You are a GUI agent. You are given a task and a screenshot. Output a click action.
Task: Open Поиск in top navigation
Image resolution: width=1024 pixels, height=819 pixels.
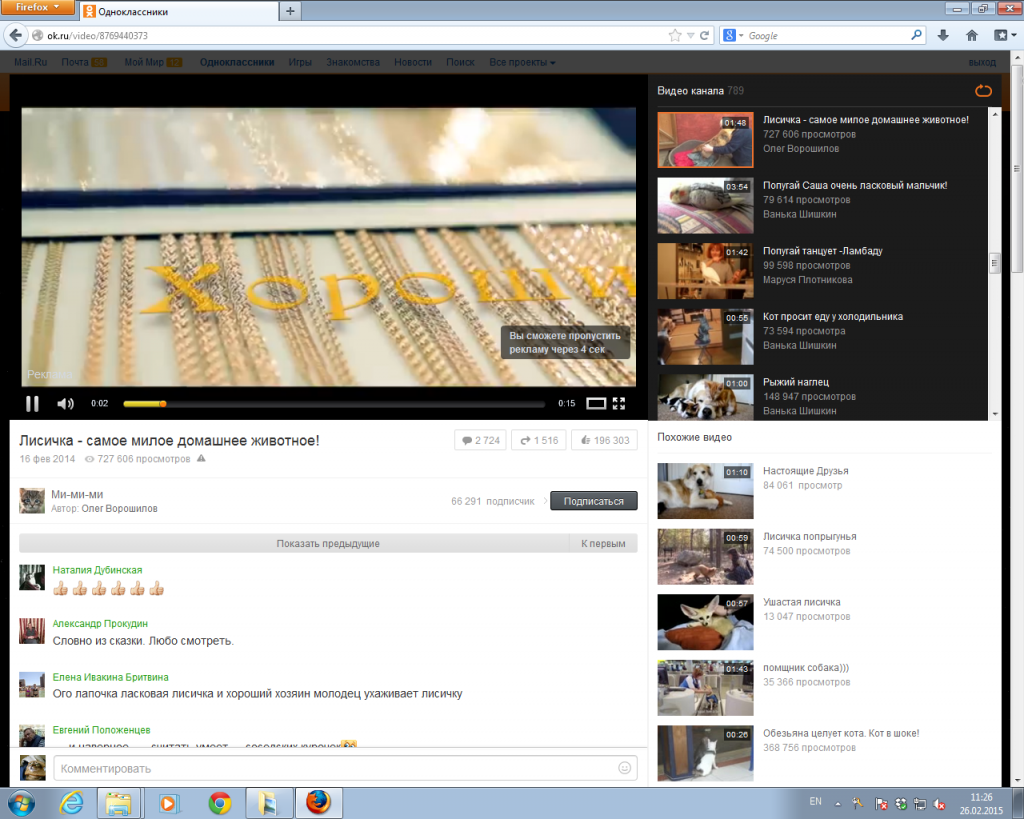(460, 62)
